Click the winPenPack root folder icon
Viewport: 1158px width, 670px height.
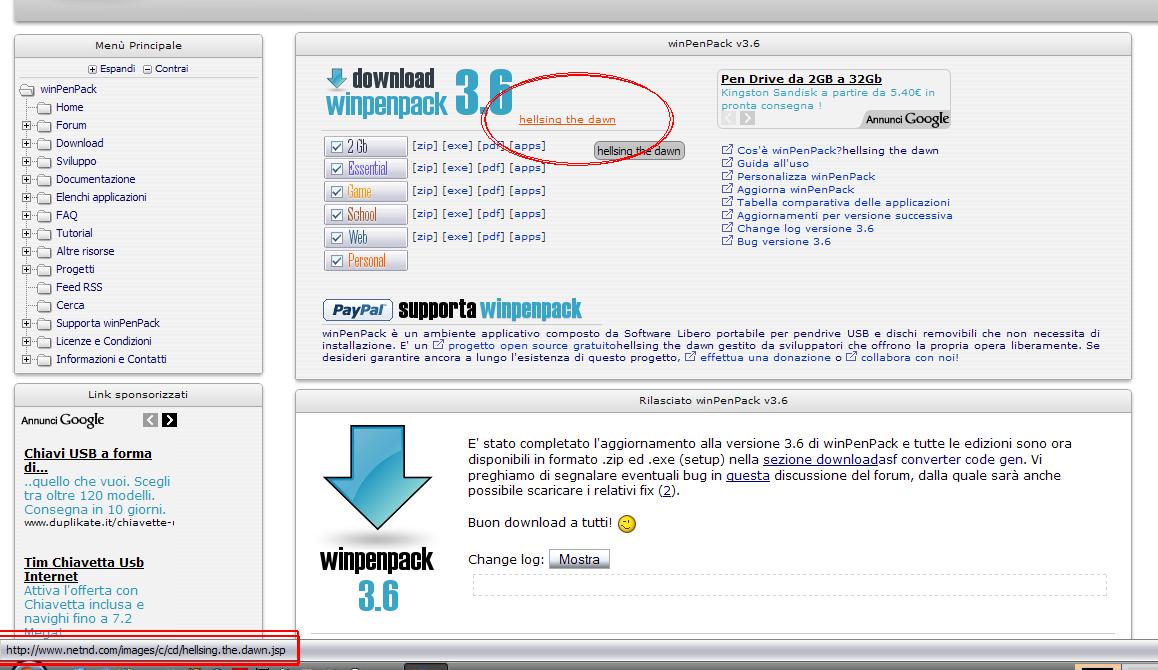(27, 90)
